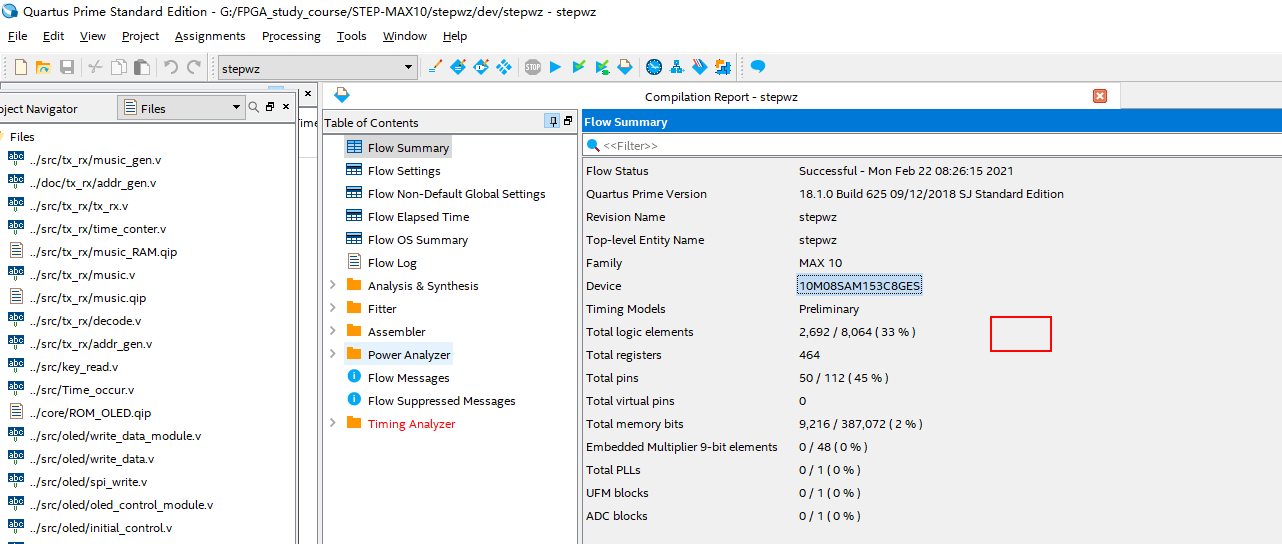Expand the Power Analyzer folder
The width and height of the screenshot is (1282, 544).
pyautogui.click(x=332, y=354)
